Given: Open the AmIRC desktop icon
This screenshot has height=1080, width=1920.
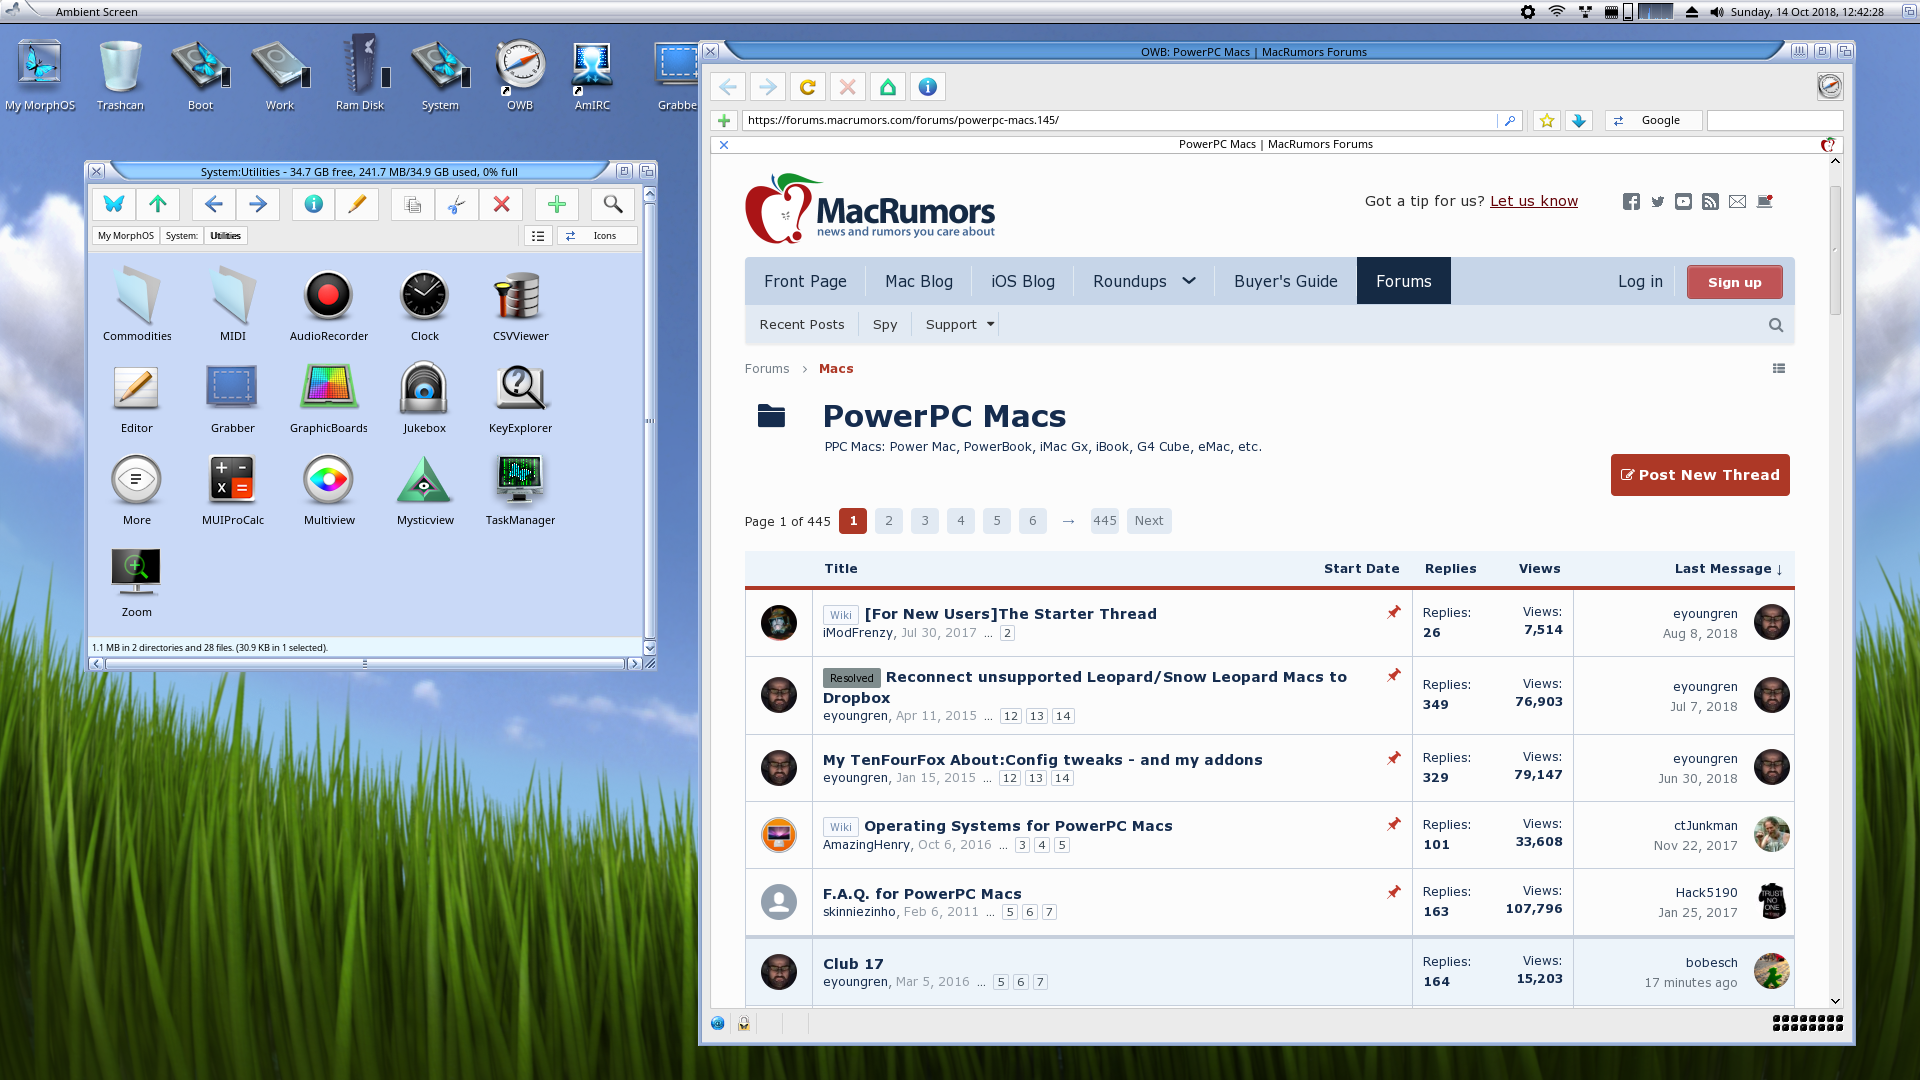Looking at the screenshot, I should pyautogui.click(x=592, y=74).
